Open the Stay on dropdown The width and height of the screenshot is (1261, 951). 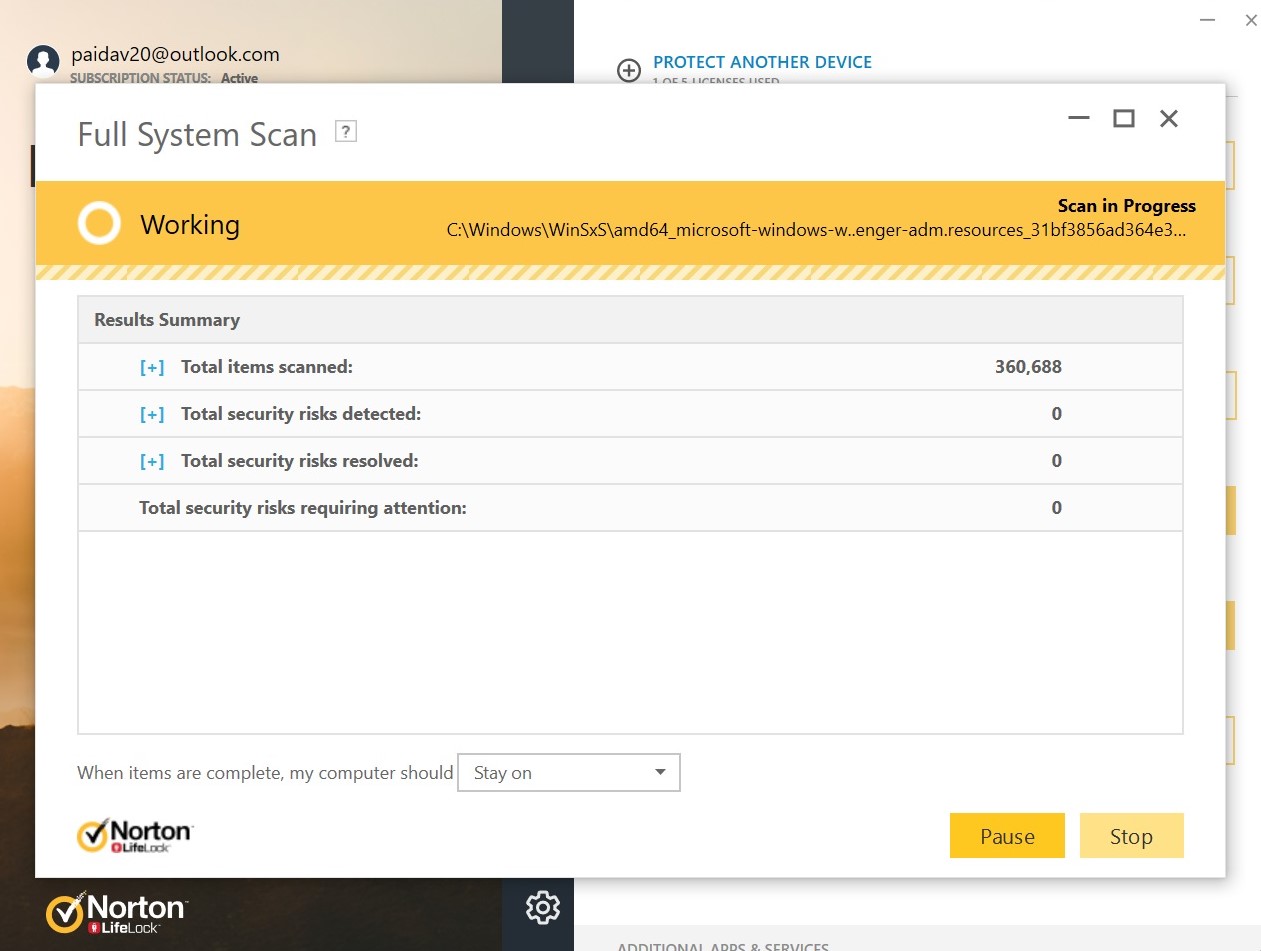(569, 773)
